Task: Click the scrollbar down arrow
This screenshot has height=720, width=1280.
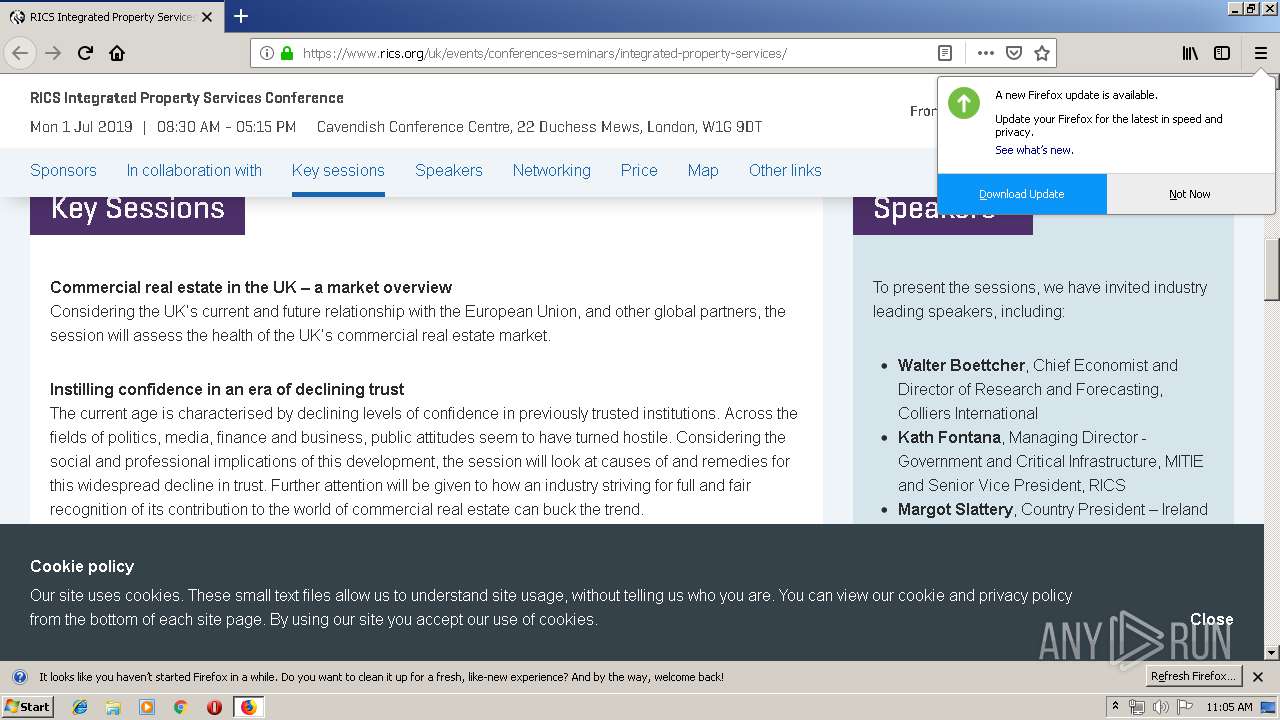Action: (1272, 652)
